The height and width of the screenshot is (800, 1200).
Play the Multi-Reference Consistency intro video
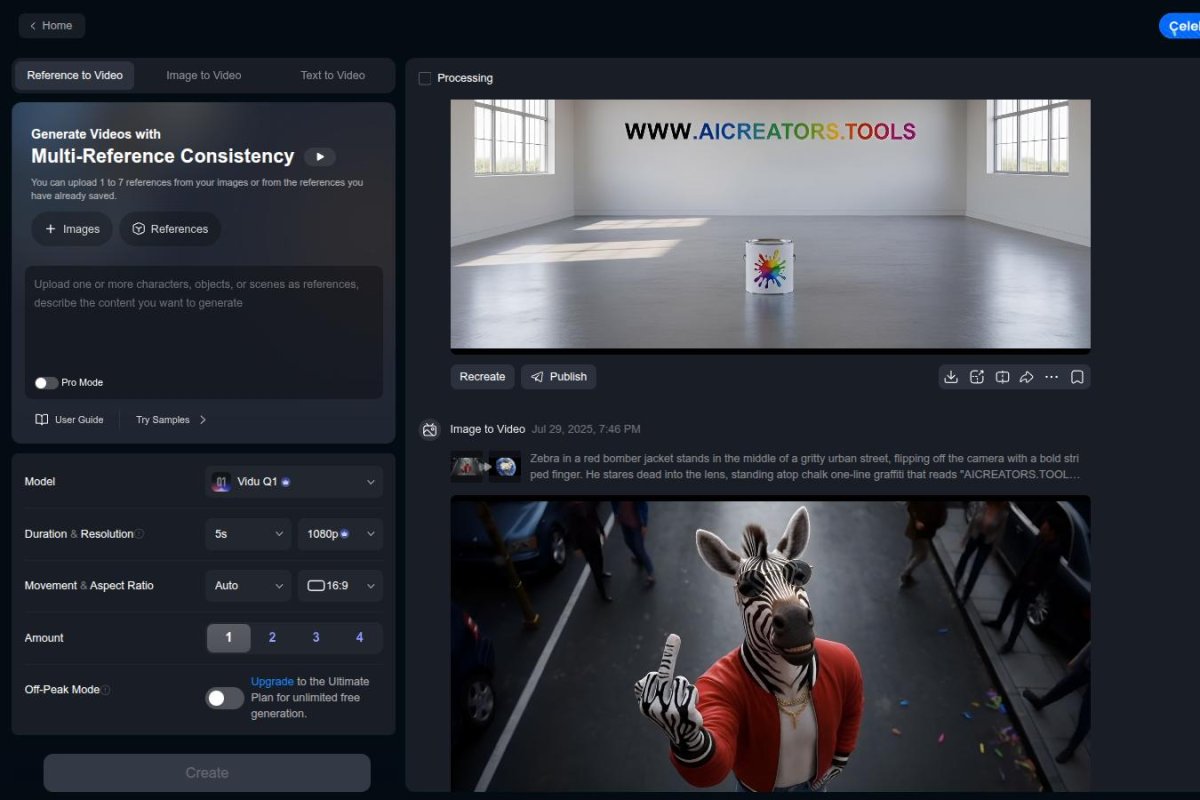[321, 157]
